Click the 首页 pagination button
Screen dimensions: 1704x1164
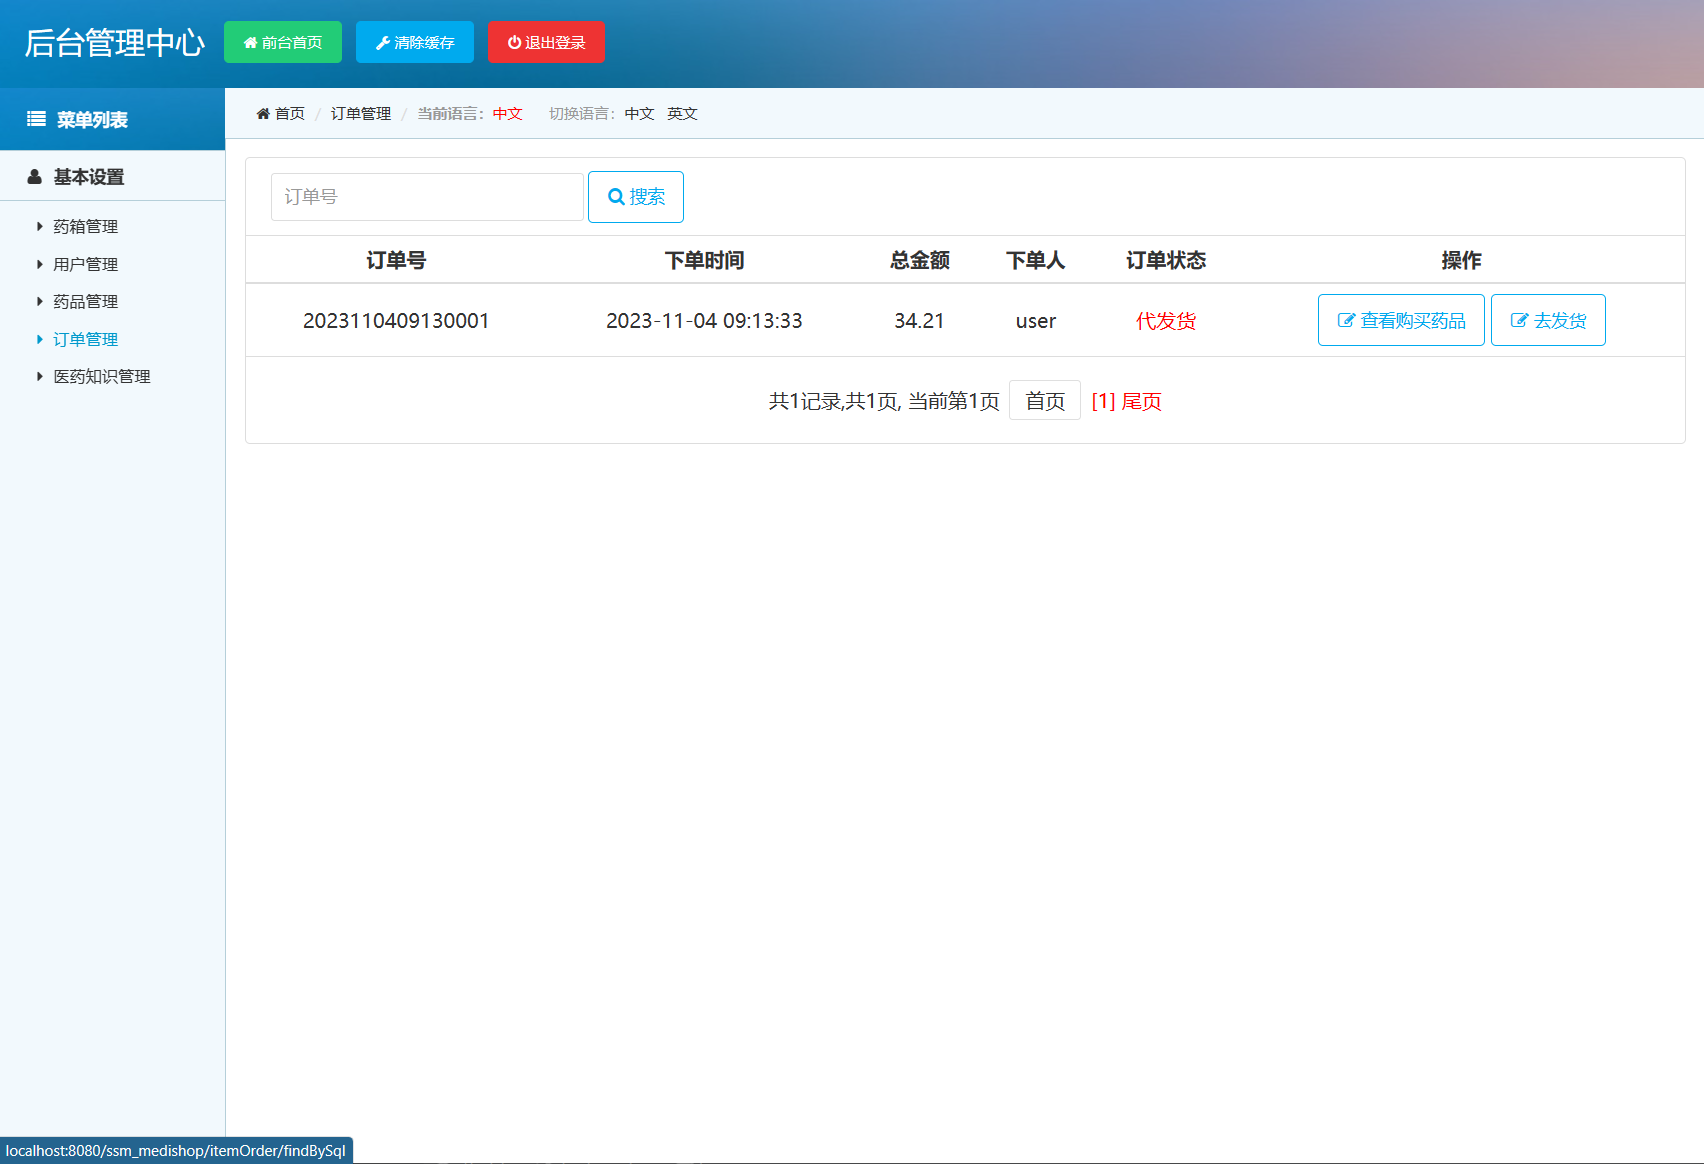(1044, 400)
